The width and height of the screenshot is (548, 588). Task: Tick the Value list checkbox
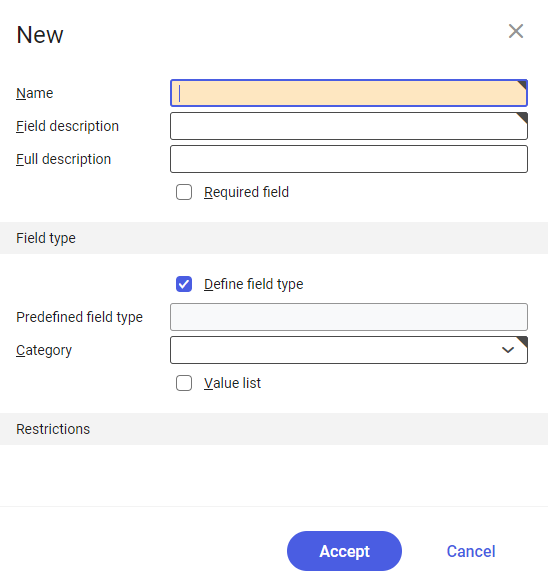pyautogui.click(x=184, y=383)
